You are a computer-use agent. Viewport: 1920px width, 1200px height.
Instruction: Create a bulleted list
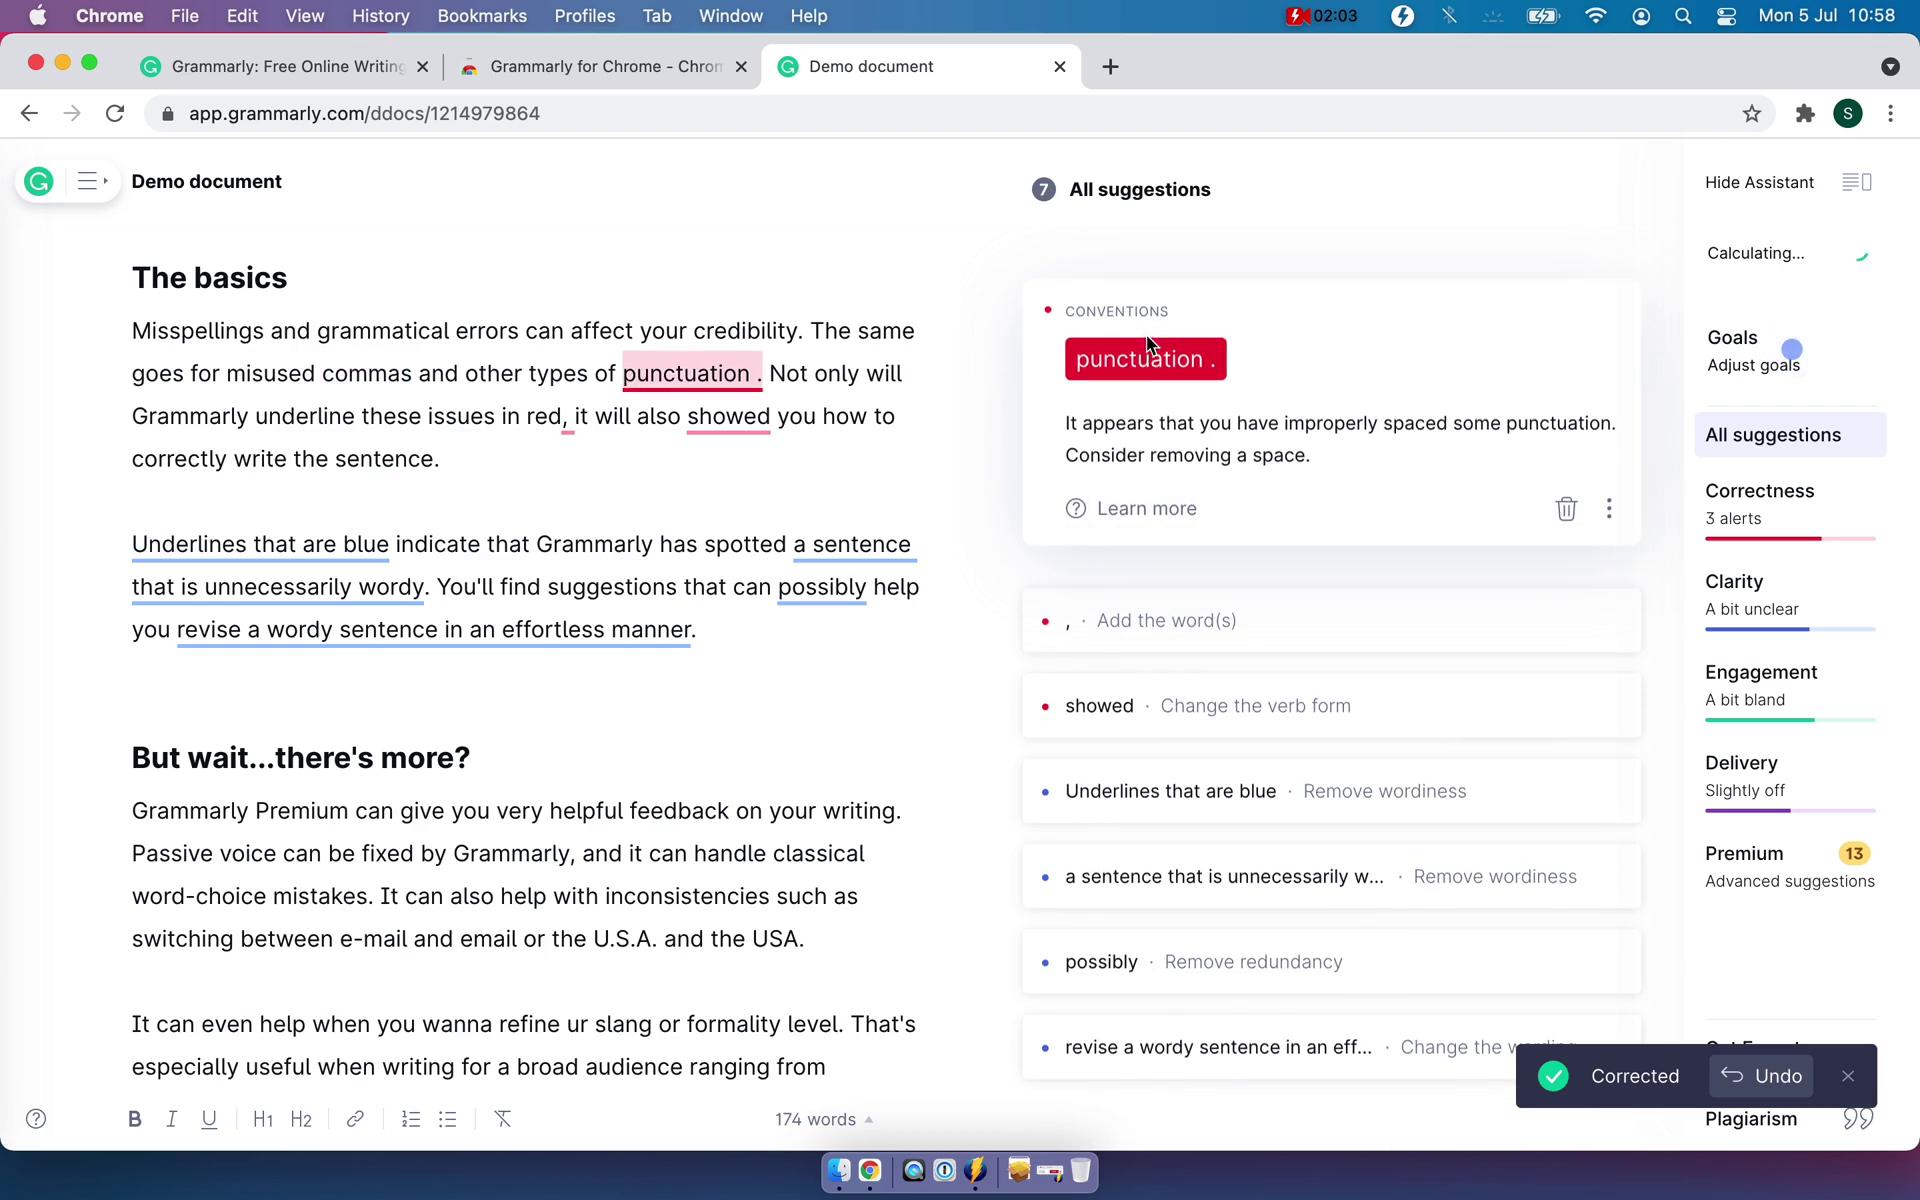coord(448,1119)
